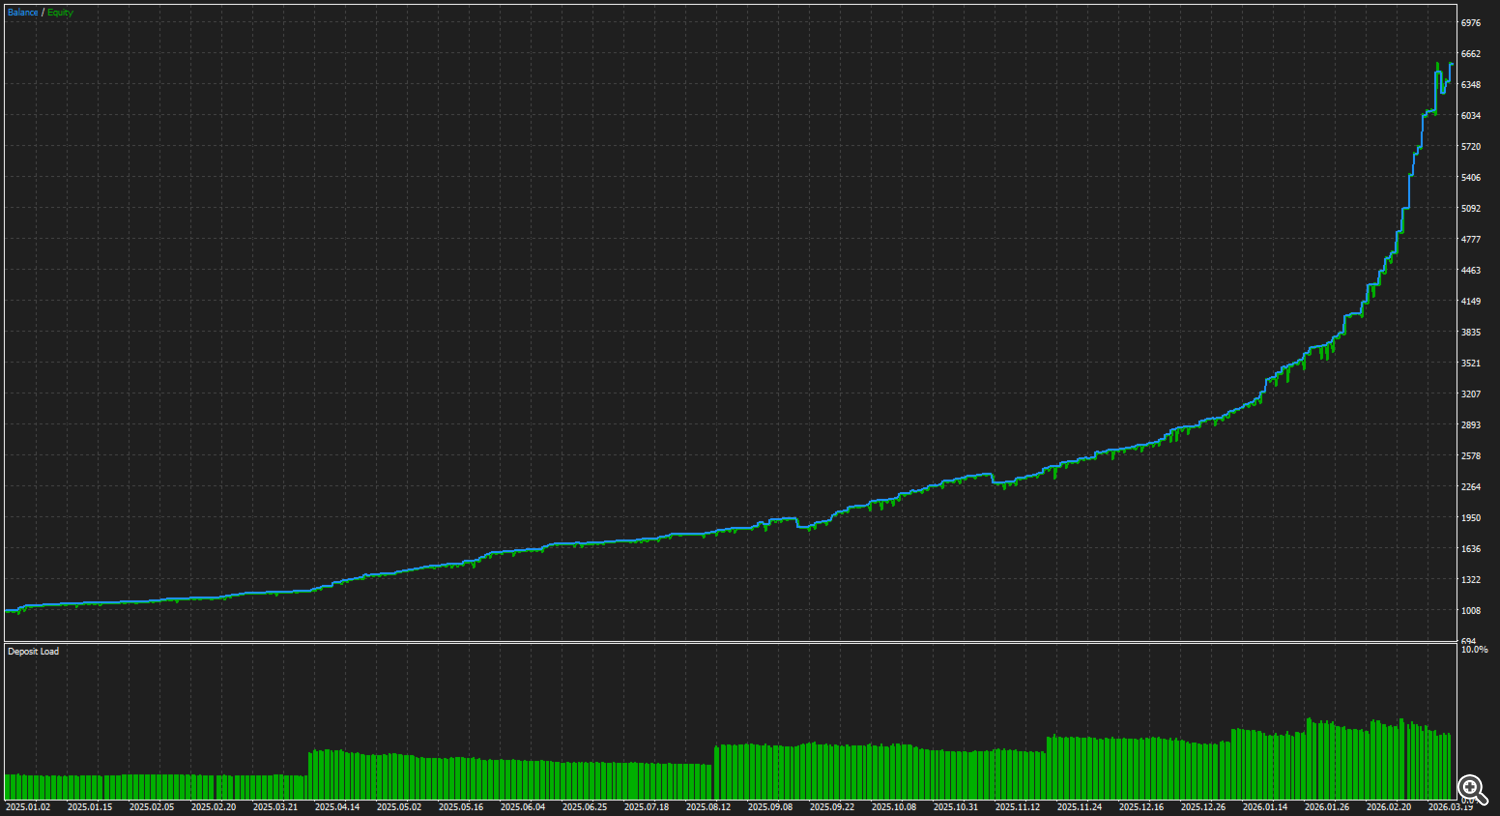This screenshot has width=1500, height=816.
Task: Click the Equity legend label
Action: point(60,13)
